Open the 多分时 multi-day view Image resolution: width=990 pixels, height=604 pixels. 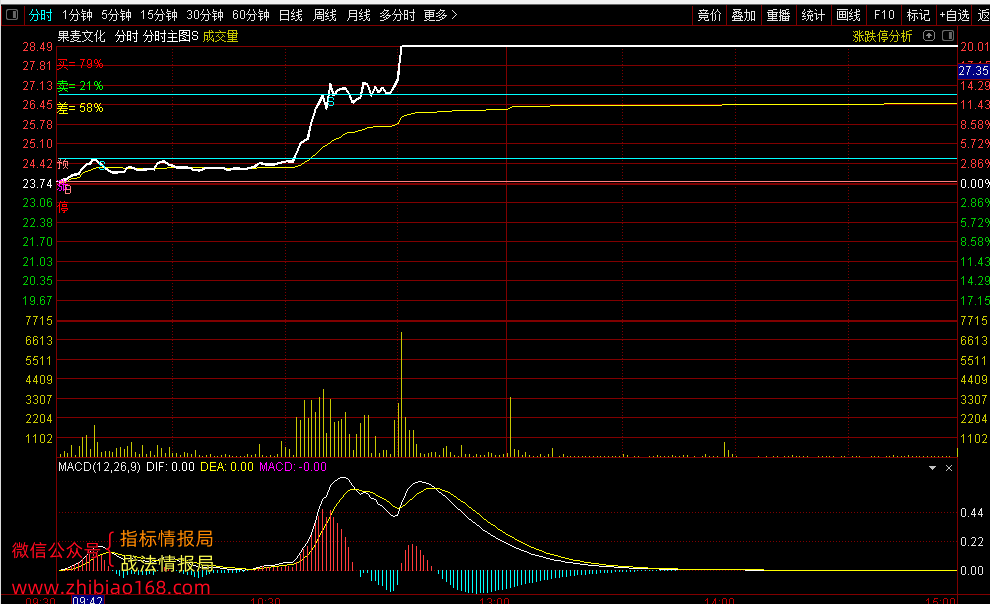point(397,15)
